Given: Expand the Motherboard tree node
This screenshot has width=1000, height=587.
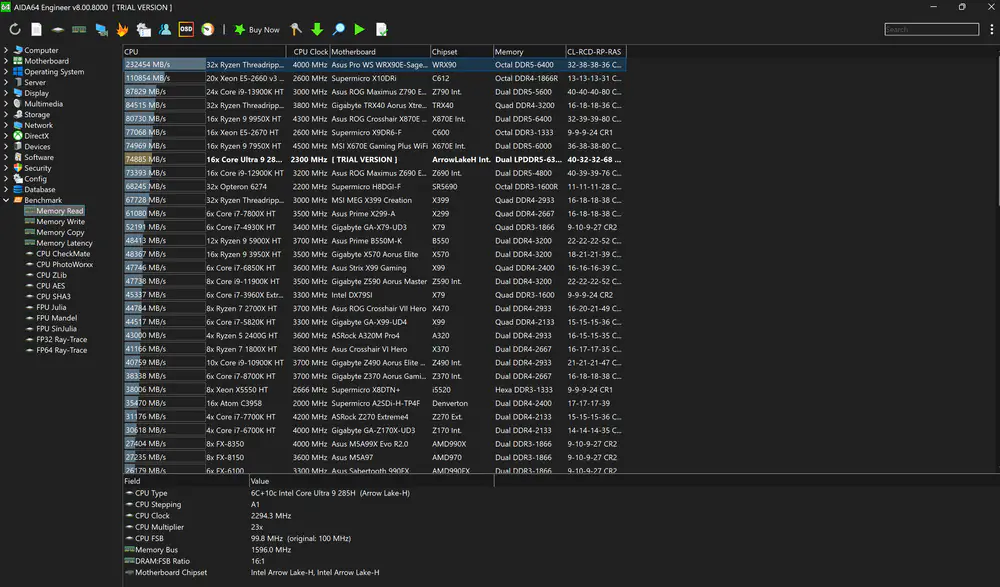Looking at the screenshot, I should [x=7, y=61].
